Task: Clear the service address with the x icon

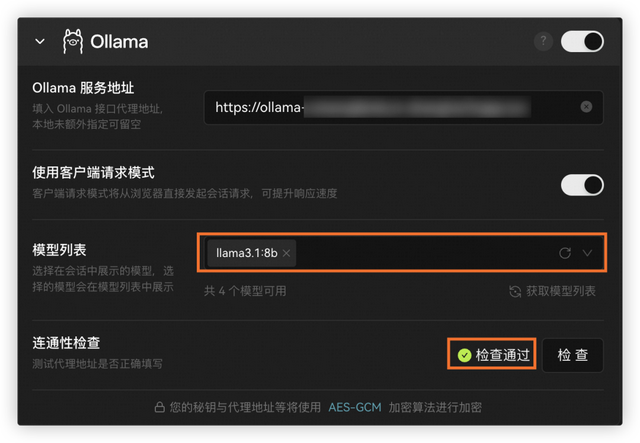Action: (586, 107)
